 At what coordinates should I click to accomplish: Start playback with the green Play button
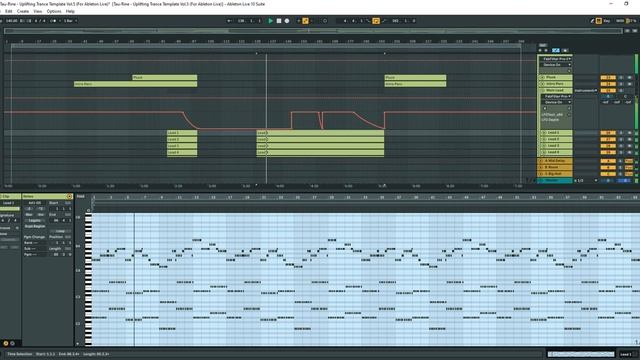click(x=270, y=21)
